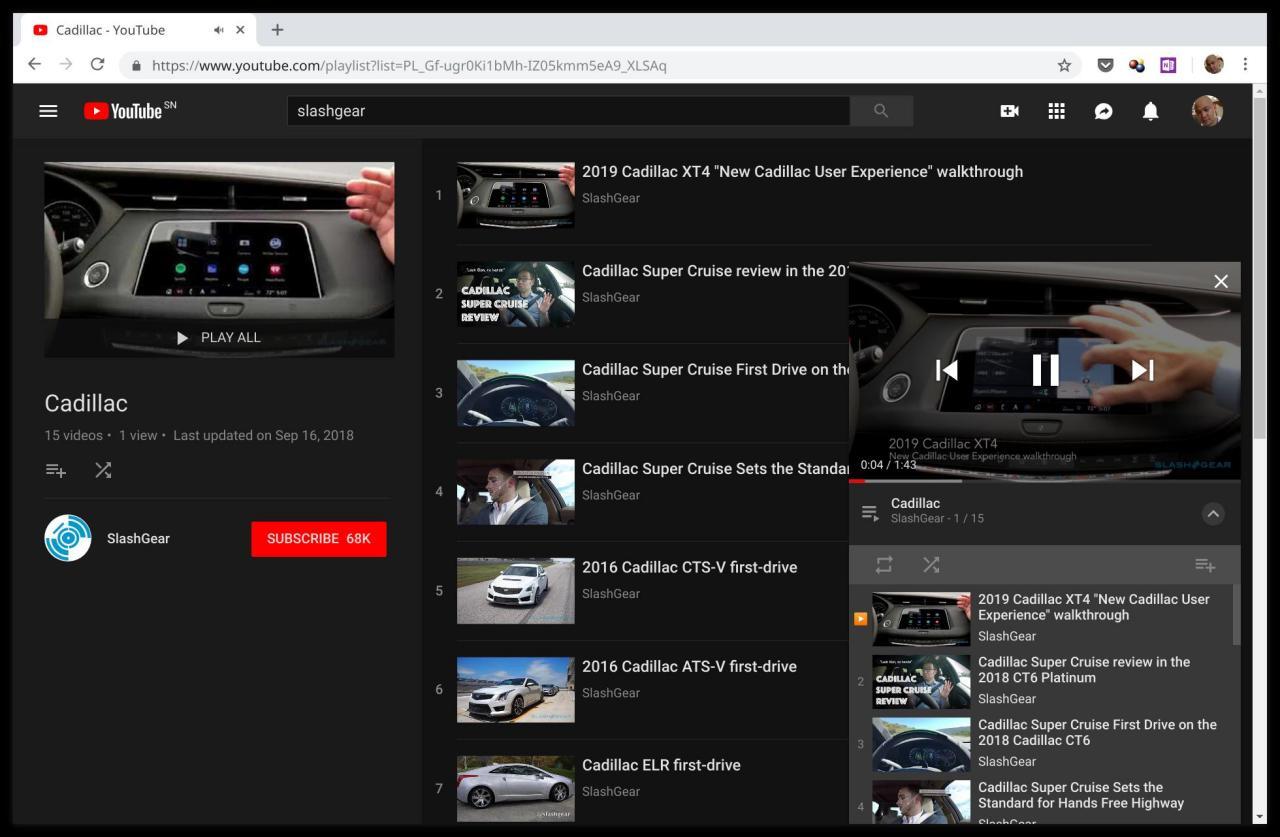Click the miniplayer queue scrollbar
1280x837 pixels.
(1236, 615)
